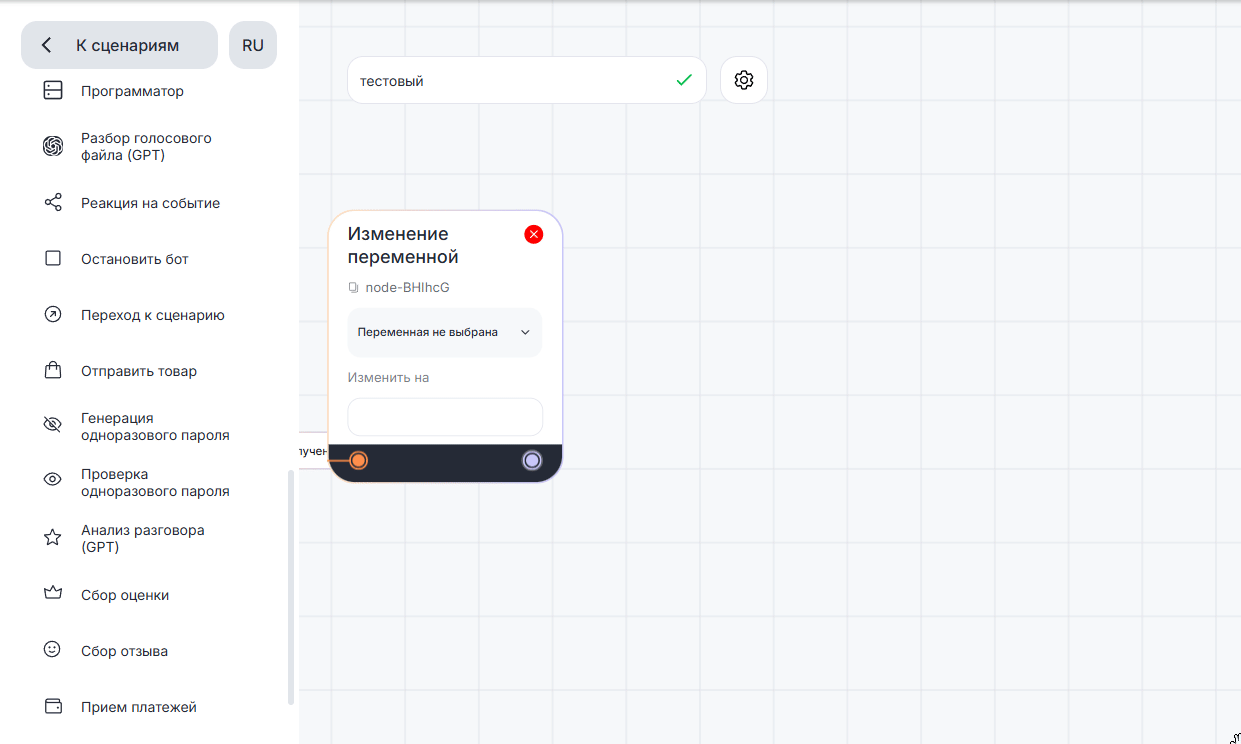Screen dimensions: 1241x744
Task: Confirm scenario name with green checkmark
Action: 684,80
